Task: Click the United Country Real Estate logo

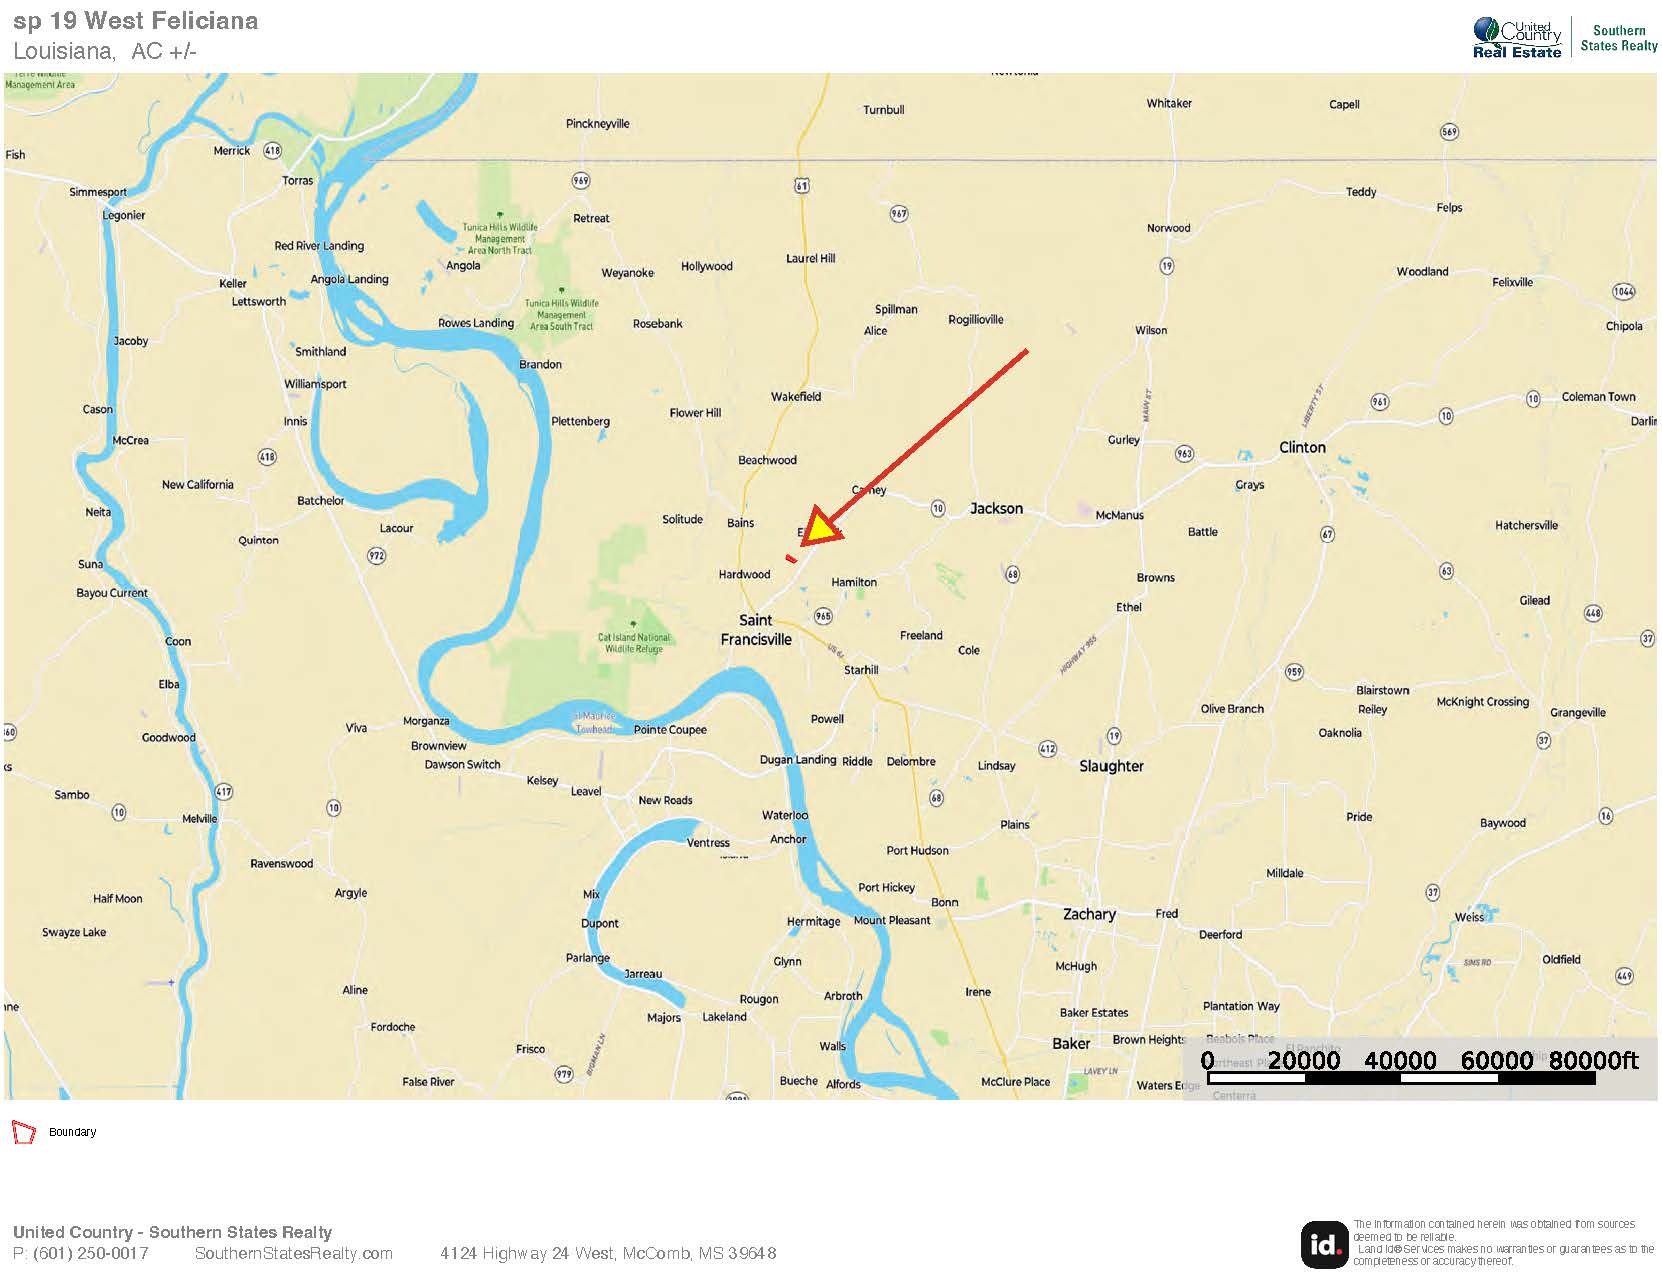Action: (1517, 38)
